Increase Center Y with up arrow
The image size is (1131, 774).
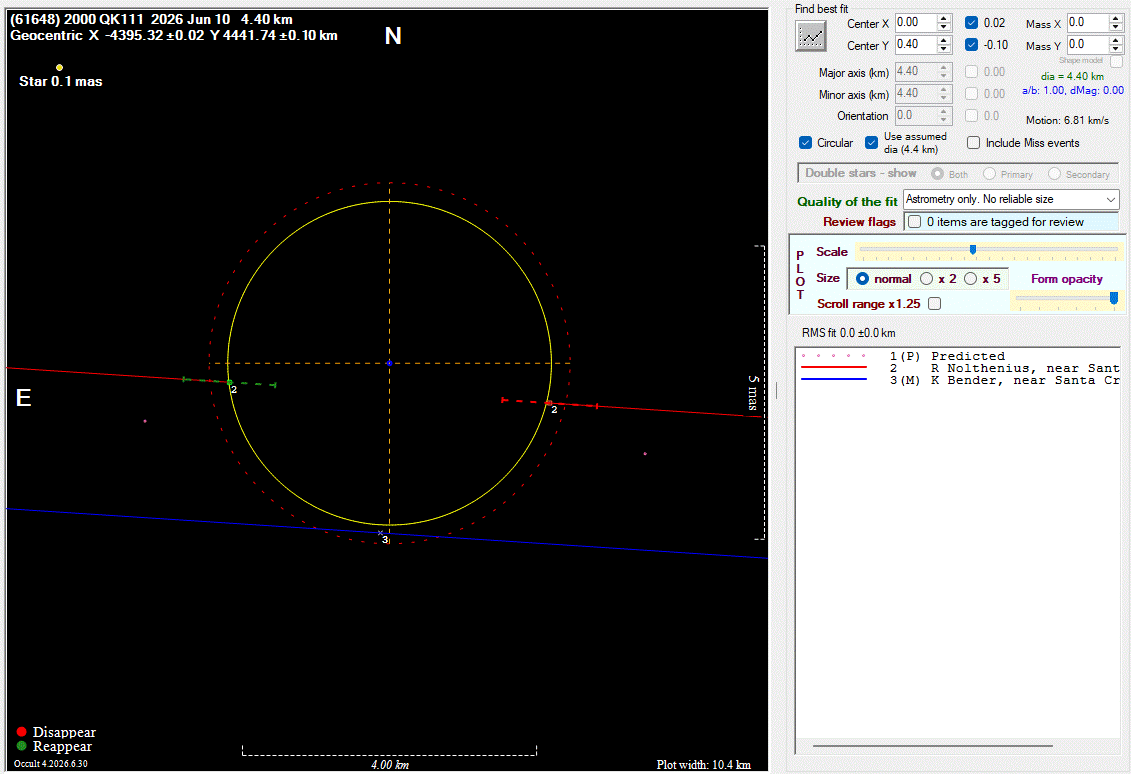943,40
